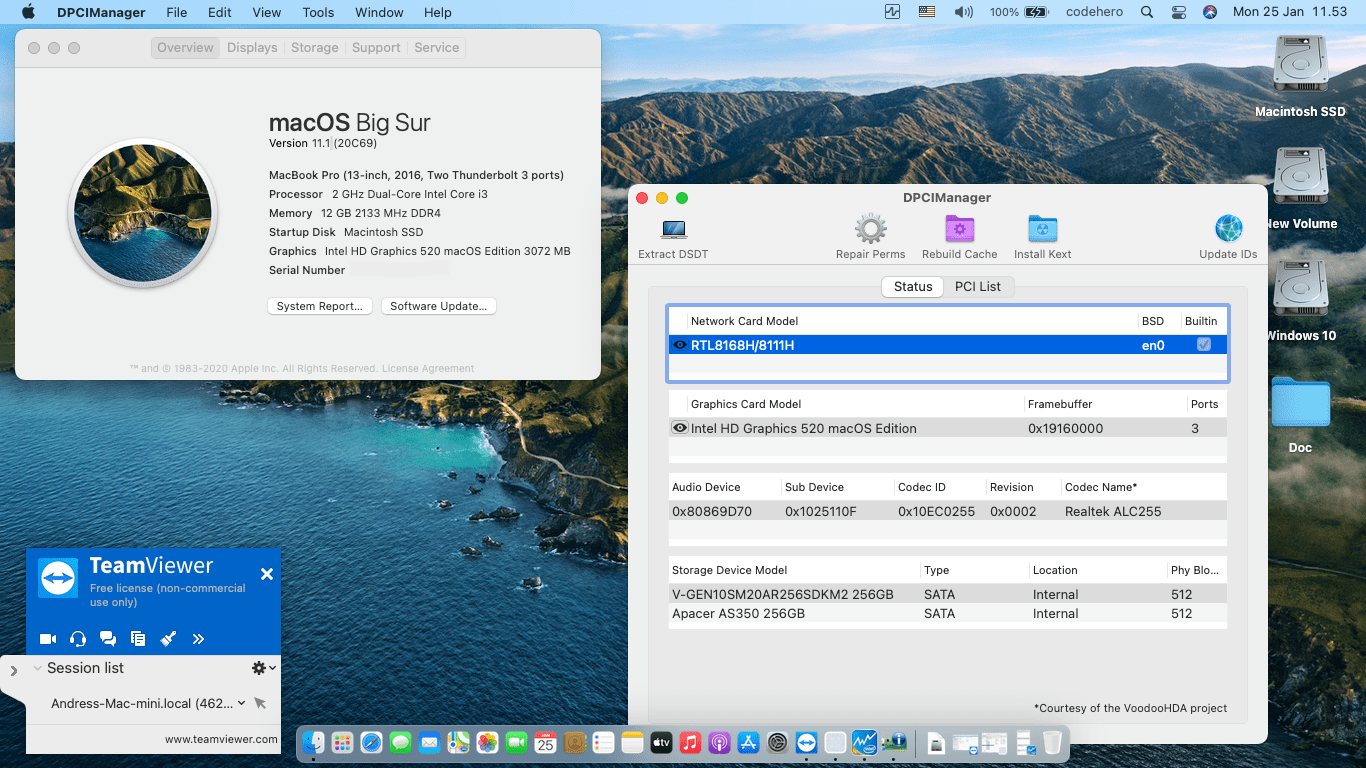Click framebuffer value 0x19160000
This screenshot has width=1366, height=768.
1065,428
